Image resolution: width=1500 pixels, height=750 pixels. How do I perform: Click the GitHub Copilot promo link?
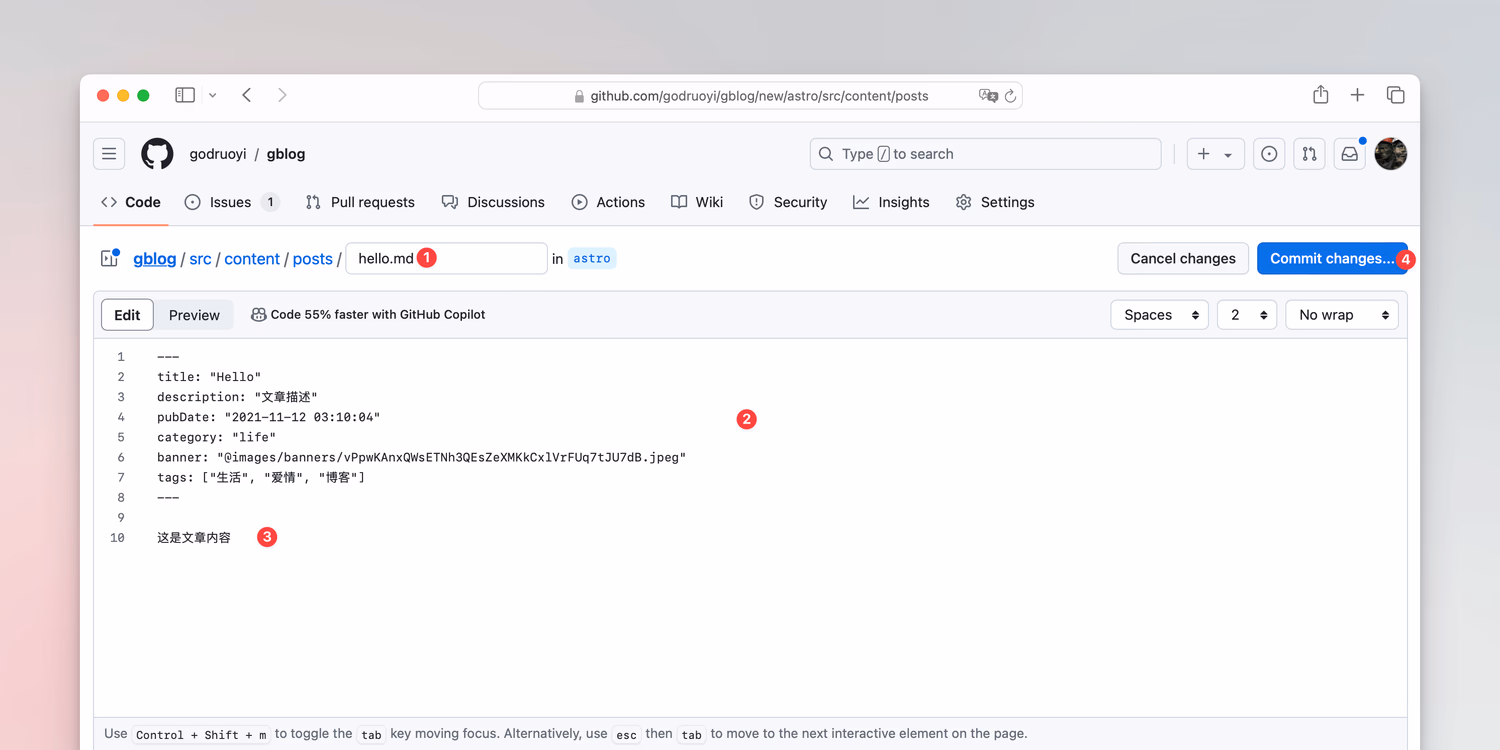[x=368, y=314]
